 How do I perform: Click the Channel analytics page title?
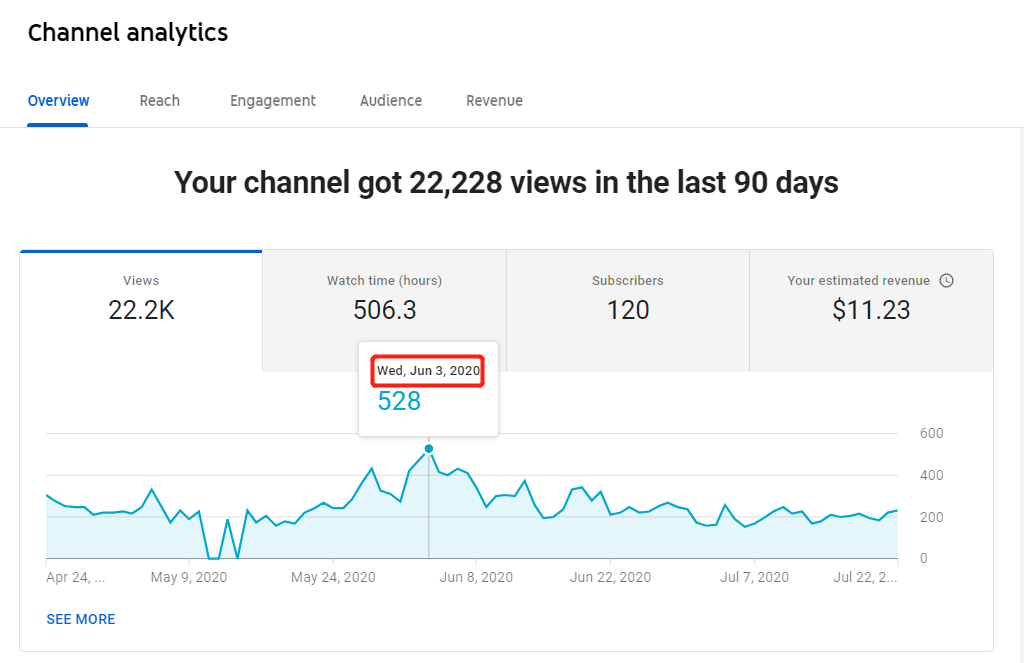pos(128,33)
